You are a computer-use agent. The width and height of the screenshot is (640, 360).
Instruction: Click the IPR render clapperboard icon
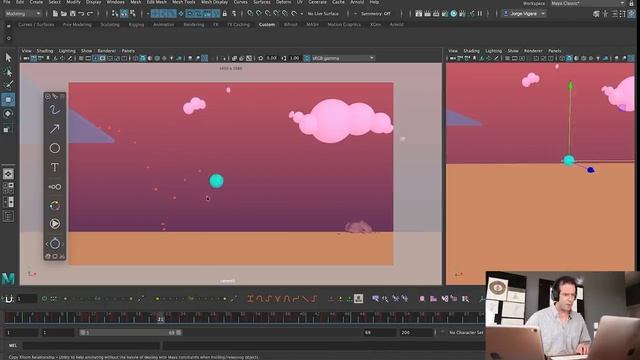(436, 13)
